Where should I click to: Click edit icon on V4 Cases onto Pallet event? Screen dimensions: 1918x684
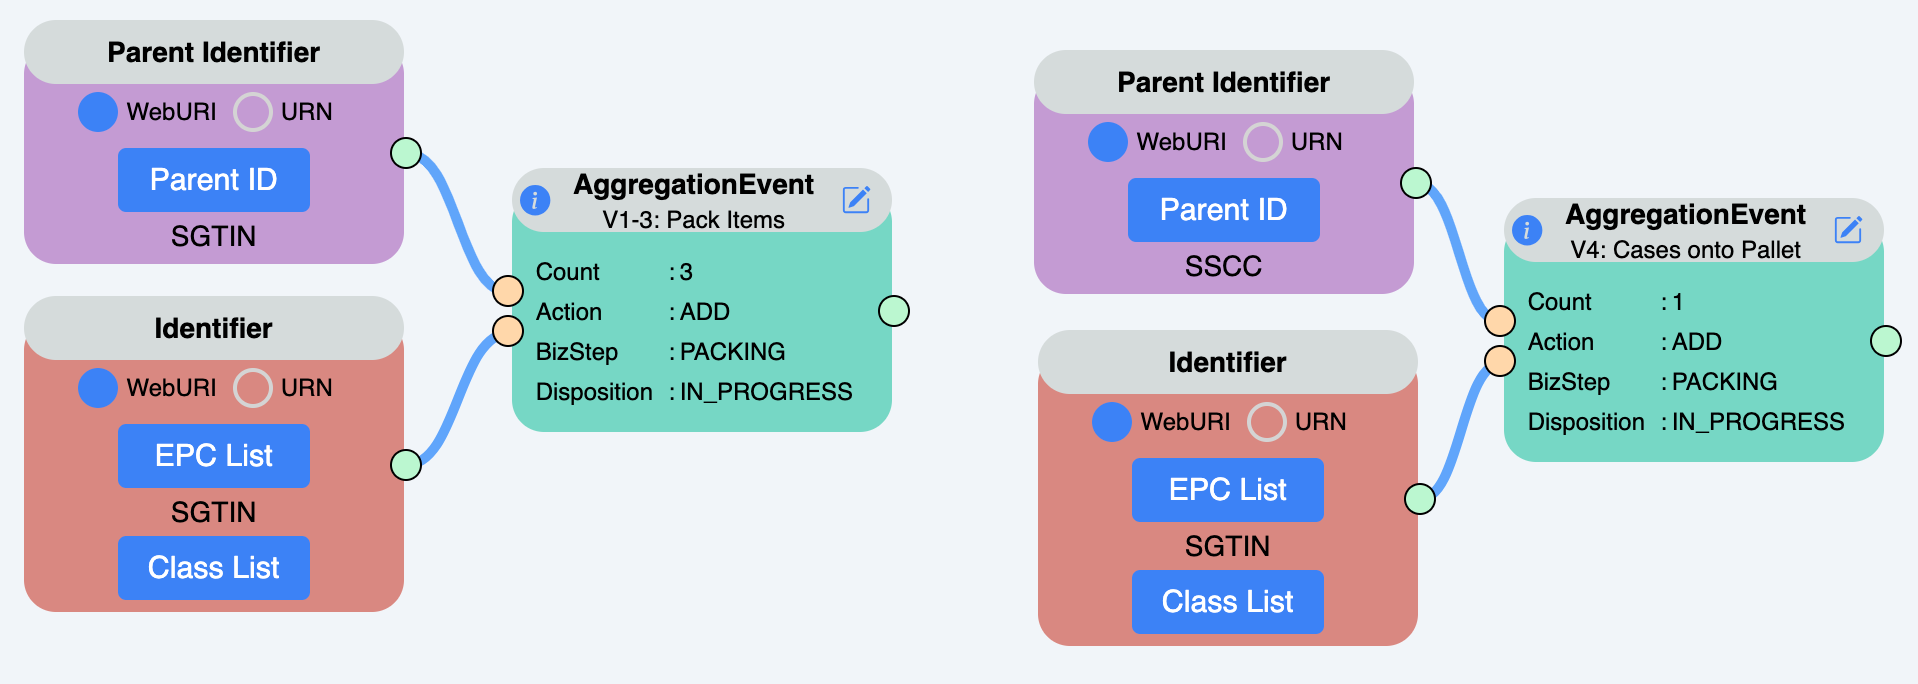click(x=1848, y=229)
